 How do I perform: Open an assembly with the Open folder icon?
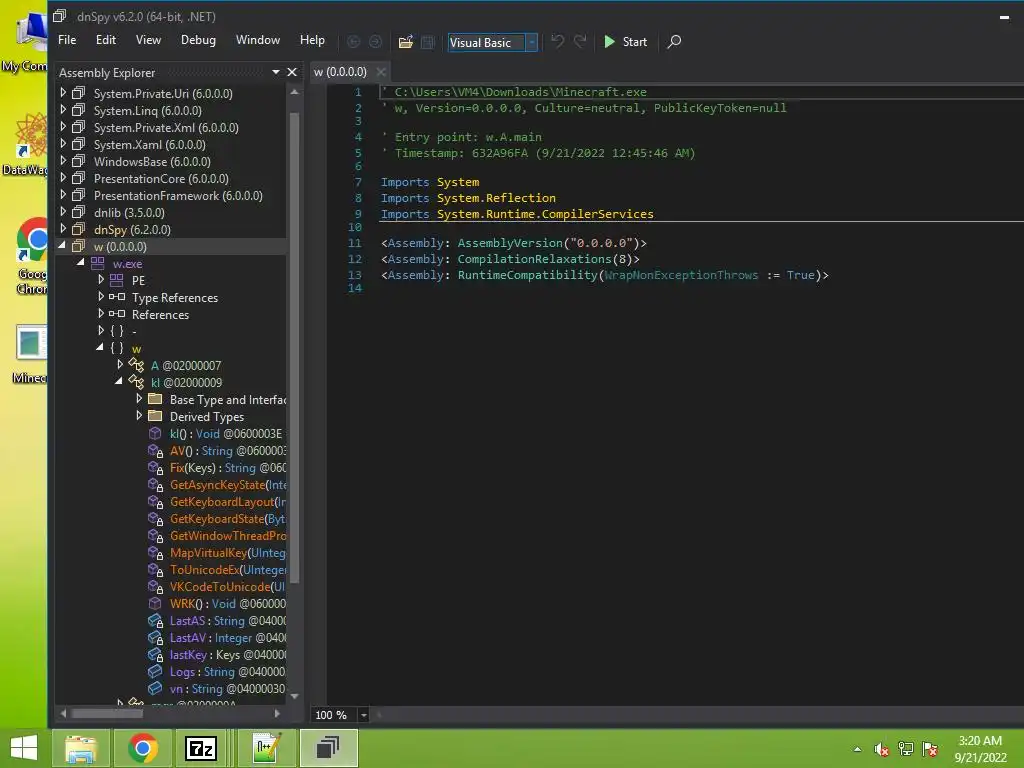tap(406, 42)
